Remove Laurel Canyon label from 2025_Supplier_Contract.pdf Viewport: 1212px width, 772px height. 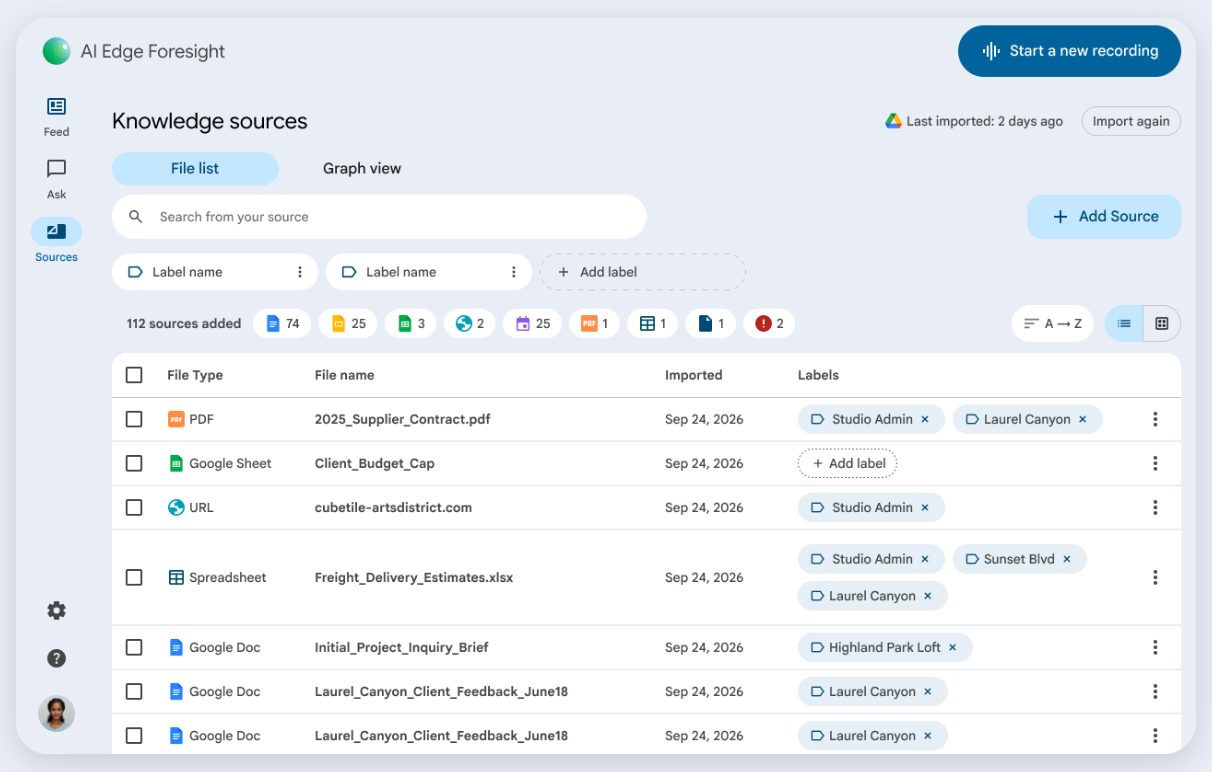pyautogui.click(x=1082, y=419)
